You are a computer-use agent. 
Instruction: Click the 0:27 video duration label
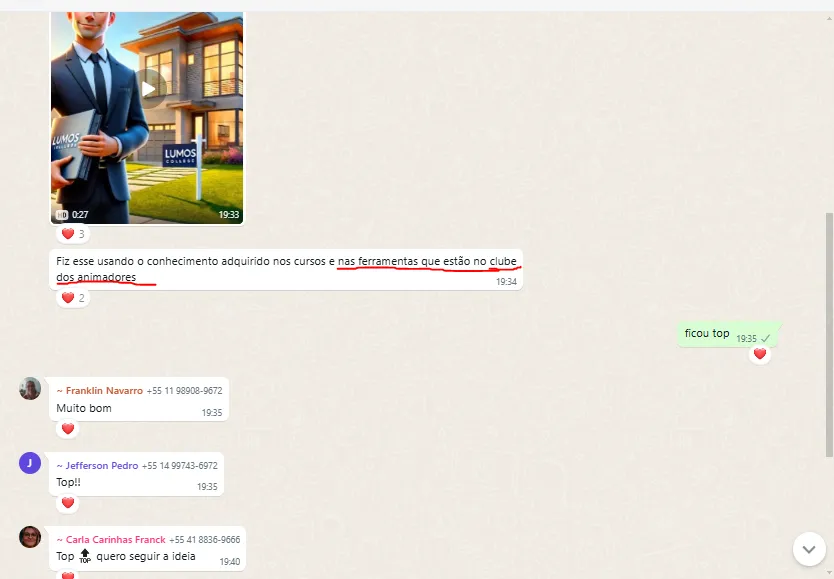tap(80, 215)
